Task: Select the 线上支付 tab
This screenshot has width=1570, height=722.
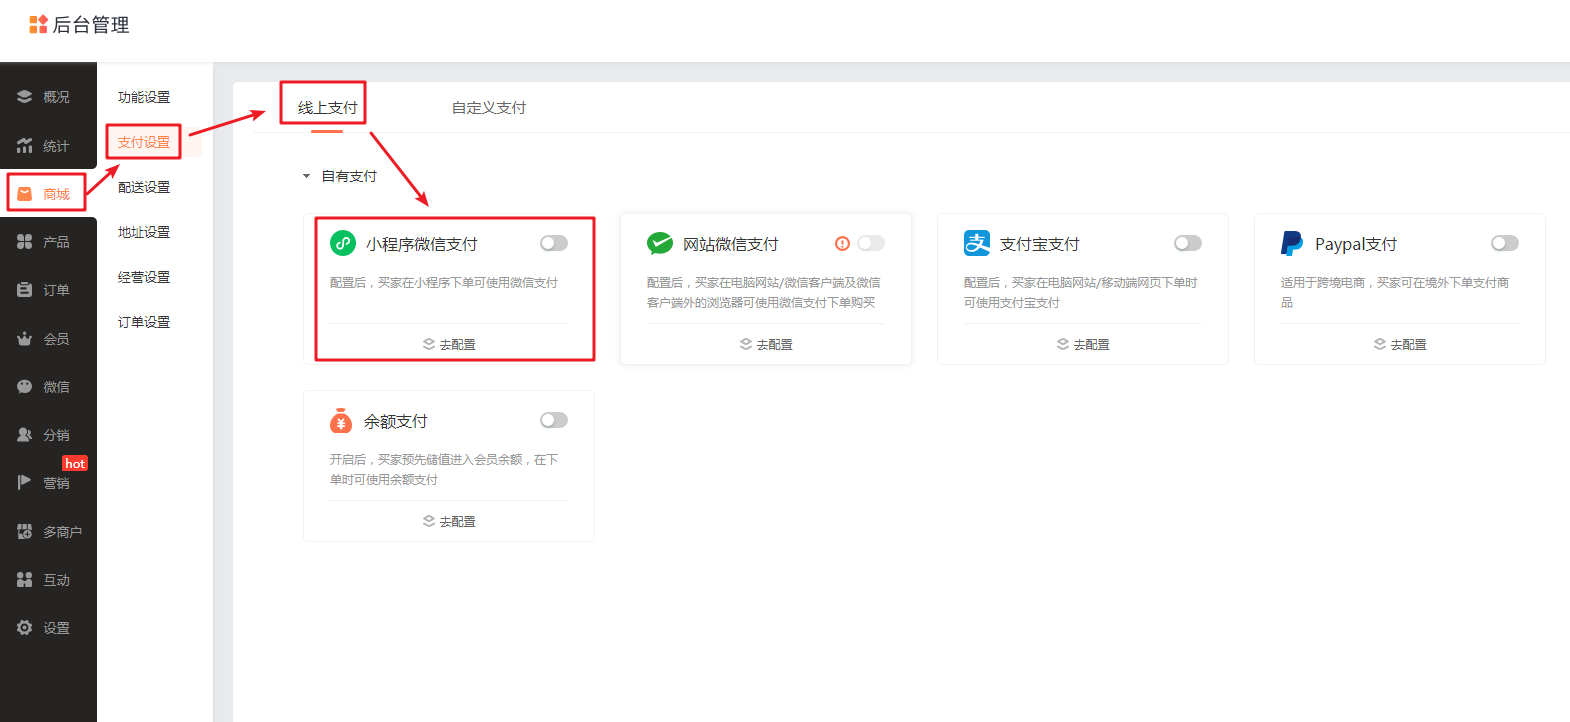Action: pos(327,108)
